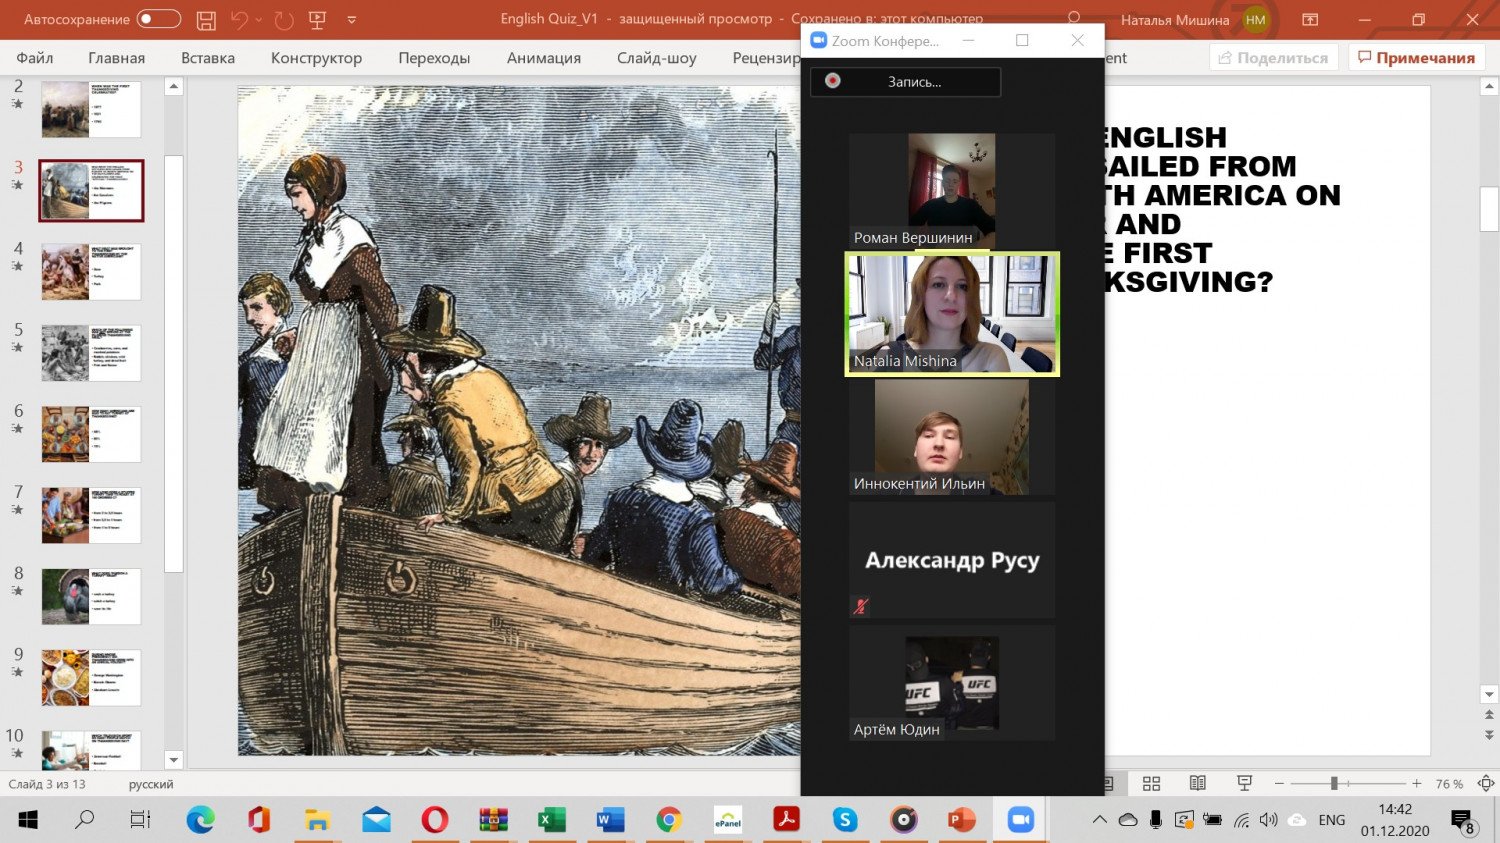
Task: Click the muted microphone icon on Александр Русу
Action: pos(861,605)
